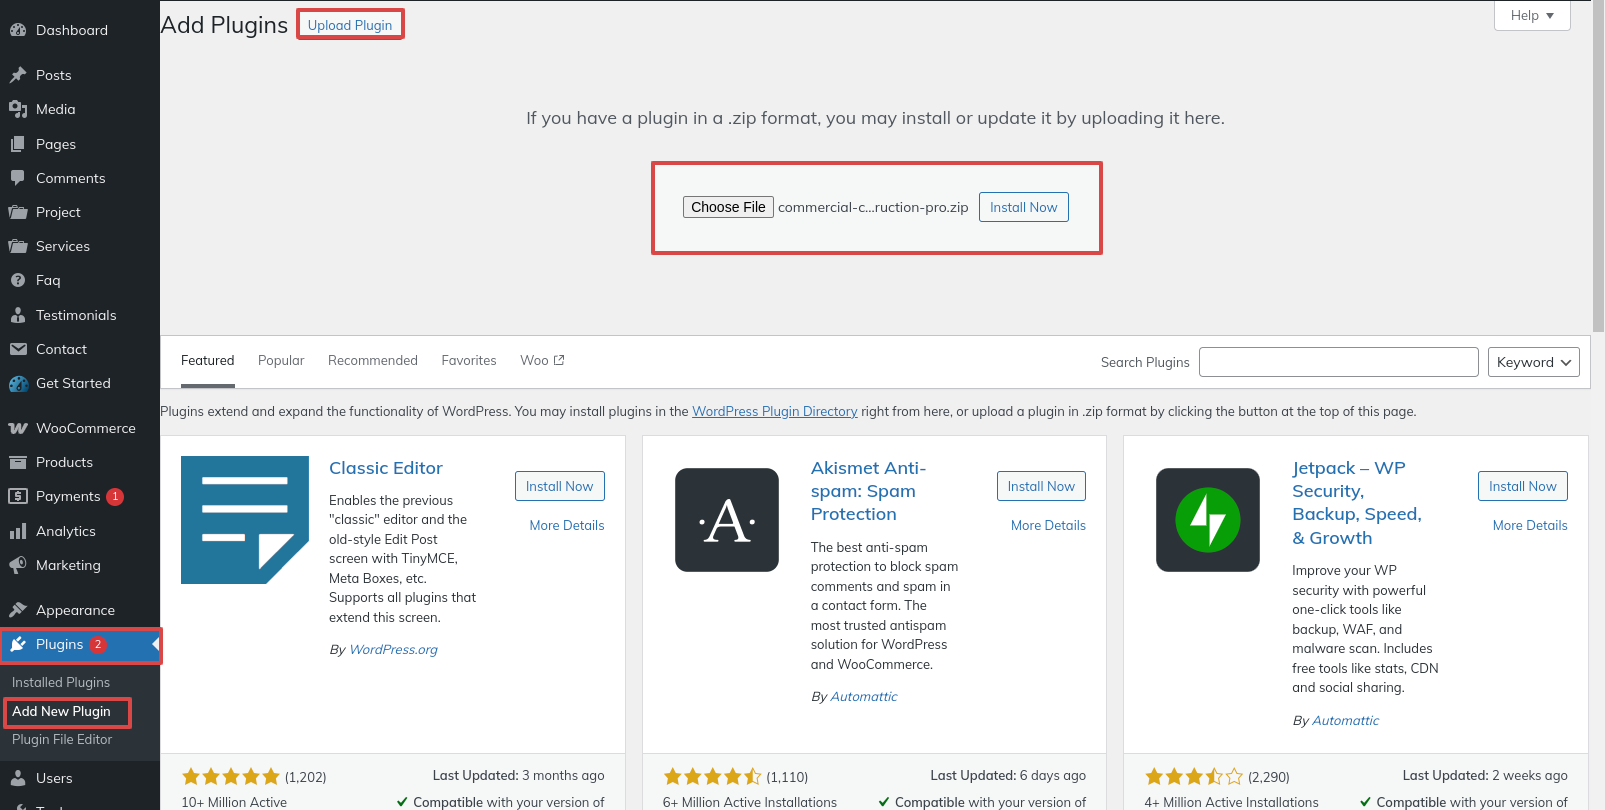This screenshot has width=1605, height=810.
Task: Open the Keyword search type dropdown
Action: (x=1534, y=362)
